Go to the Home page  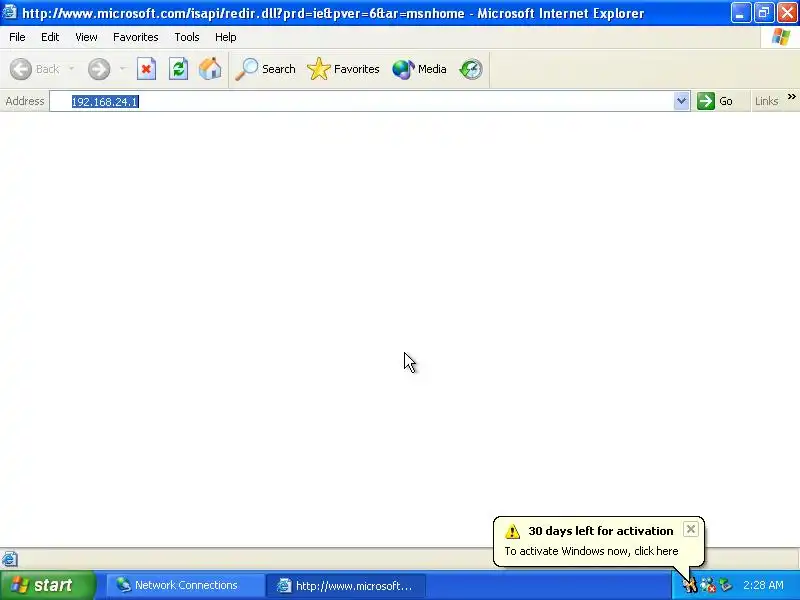coord(210,69)
